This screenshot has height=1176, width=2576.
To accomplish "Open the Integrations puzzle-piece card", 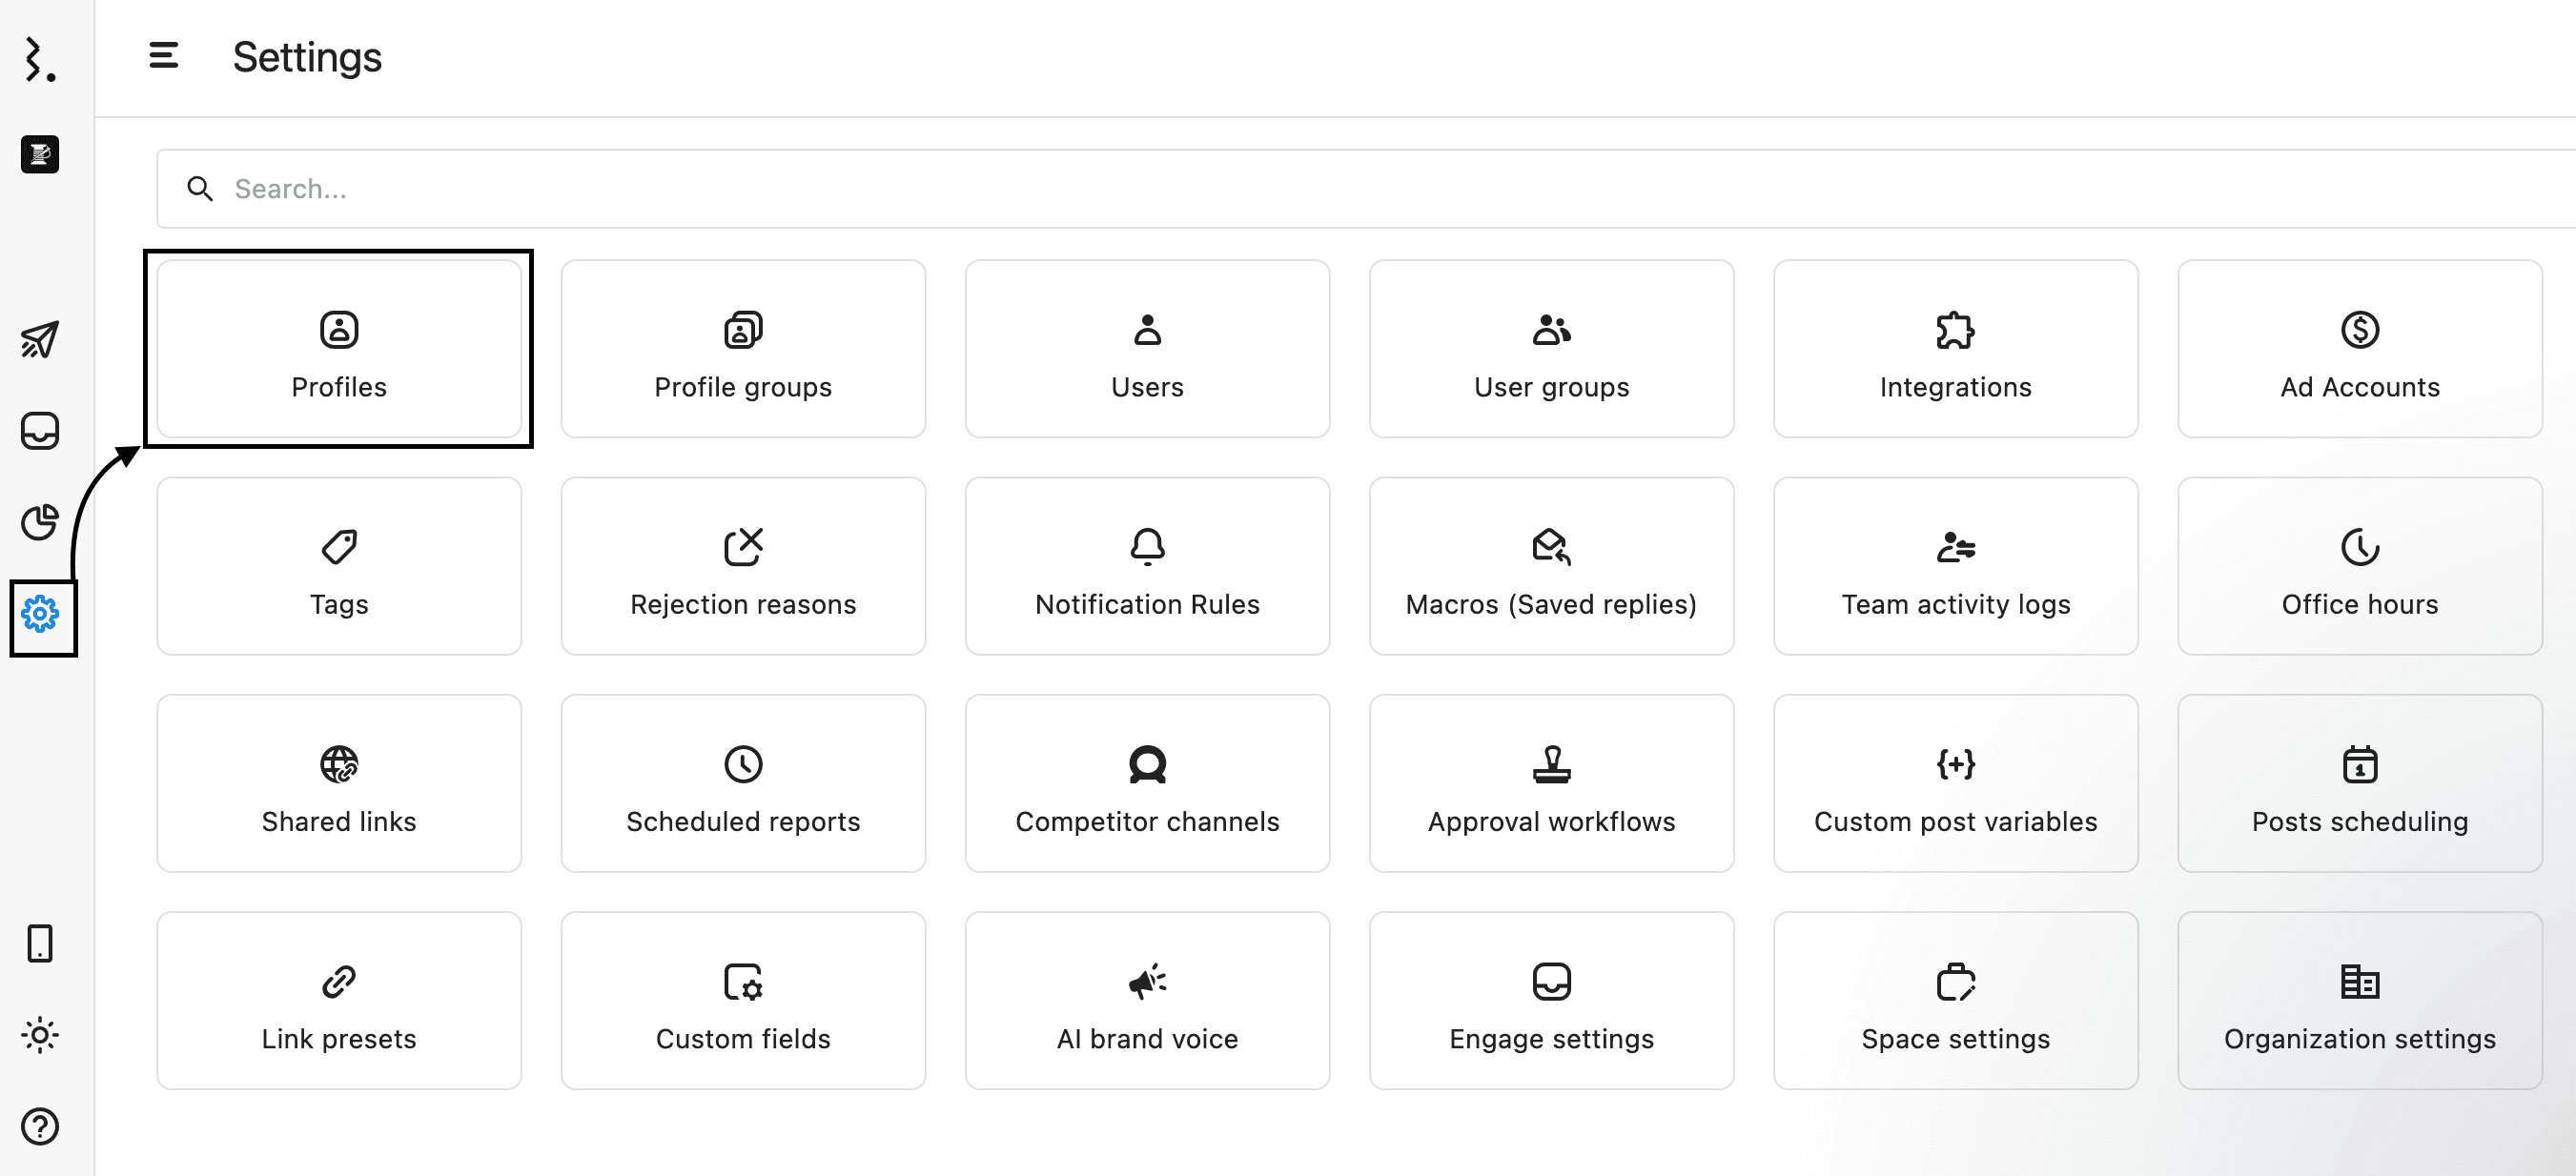I will [1955, 349].
